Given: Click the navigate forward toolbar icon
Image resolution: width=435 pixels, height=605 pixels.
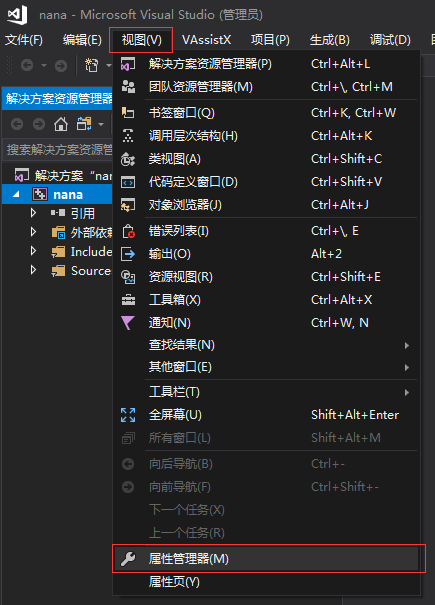Looking at the screenshot, I should [x=61, y=66].
